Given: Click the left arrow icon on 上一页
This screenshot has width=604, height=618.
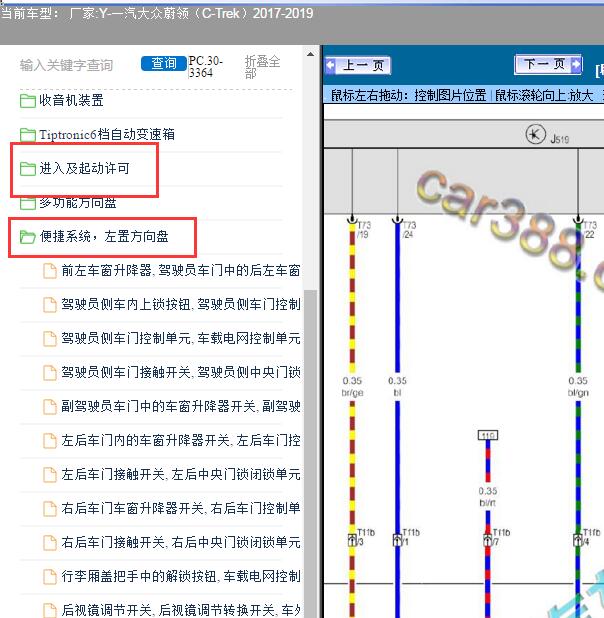Looking at the screenshot, I should [x=330, y=65].
